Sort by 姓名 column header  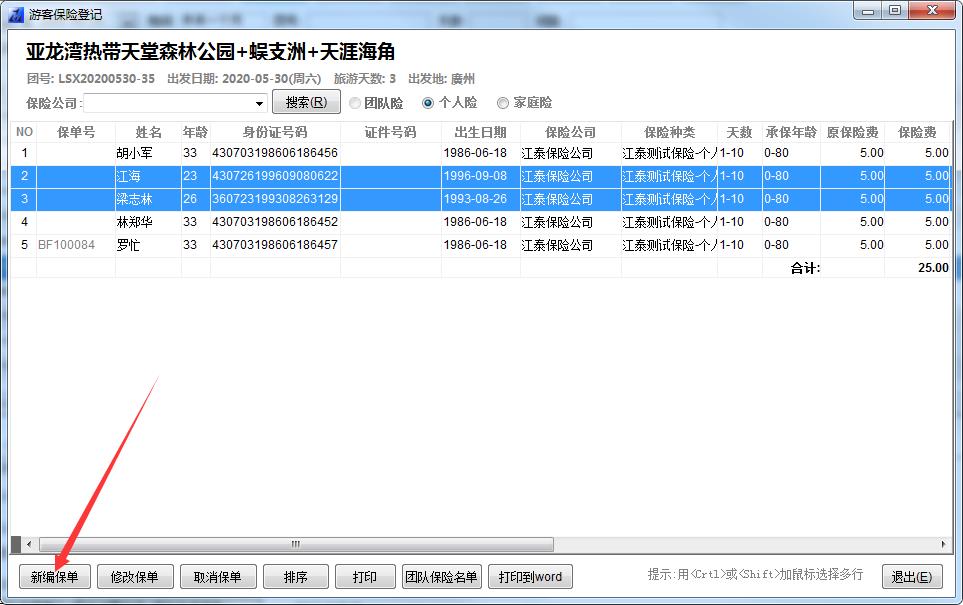(148, 132)
